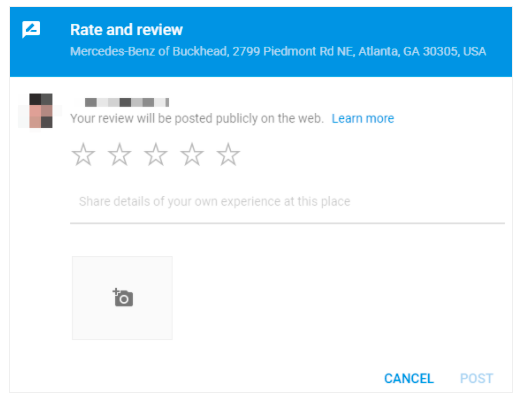Add a photo using camera icon
This screenshot has width=519, height=400.
[x=122, y=298]
